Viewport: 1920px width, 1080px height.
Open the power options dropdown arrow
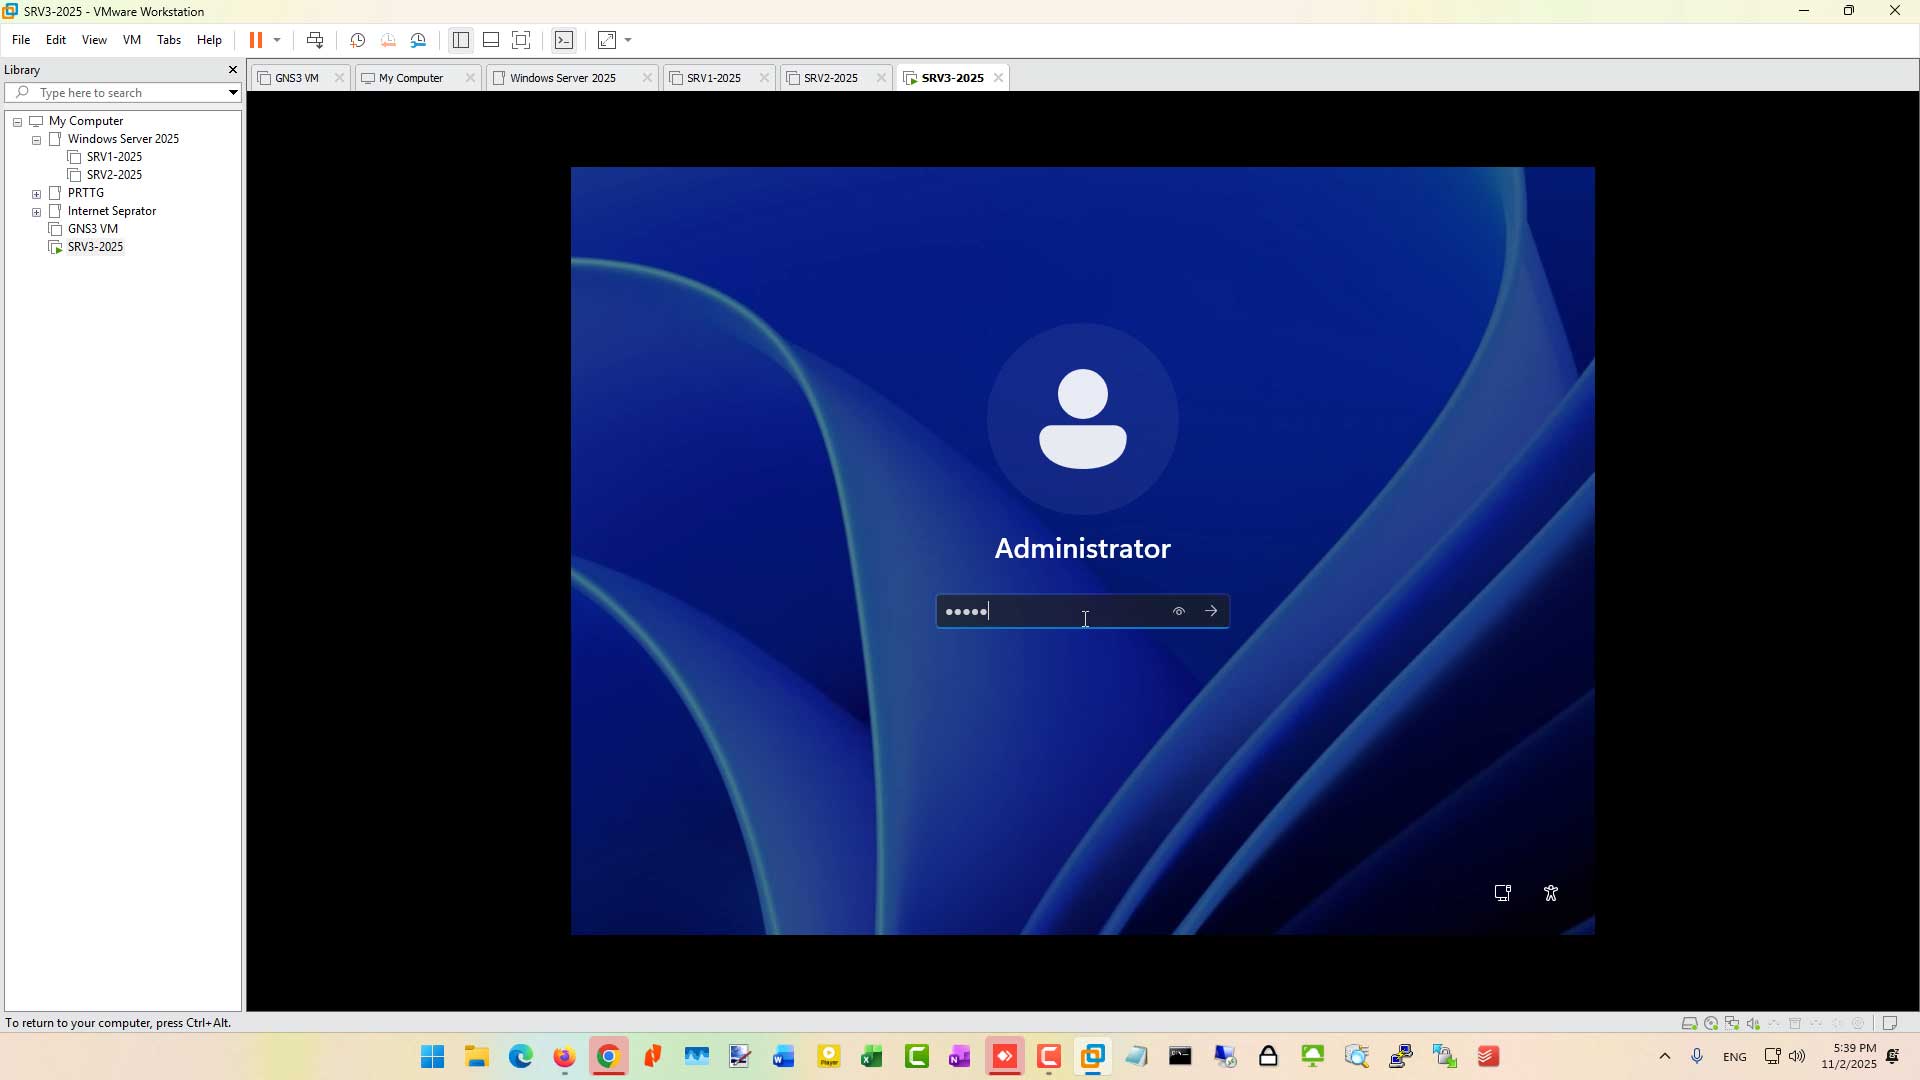[x=277, y=40]
